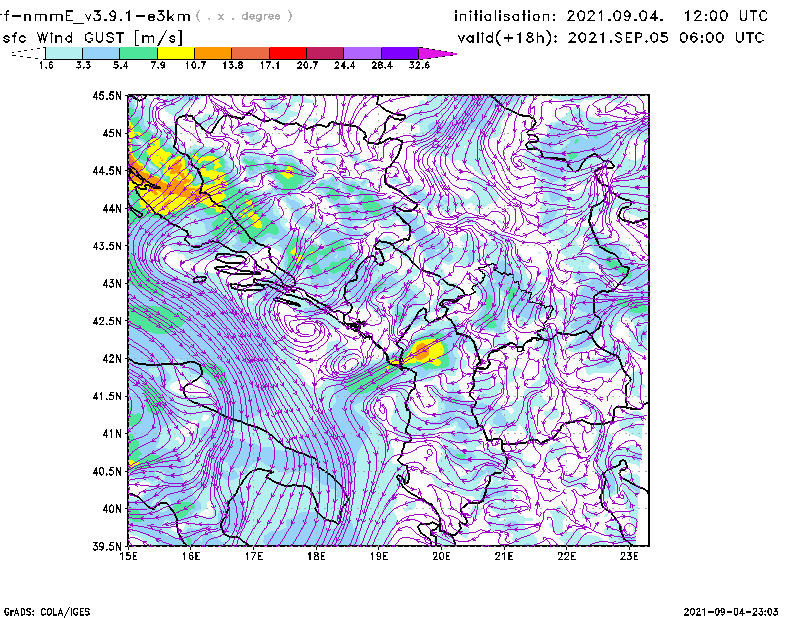Click the 'initialisation: 2021.09.04. 12:00 UTC' line
Image resolution: width=800 pixels, height=618 pixels.
coord(611,16)
